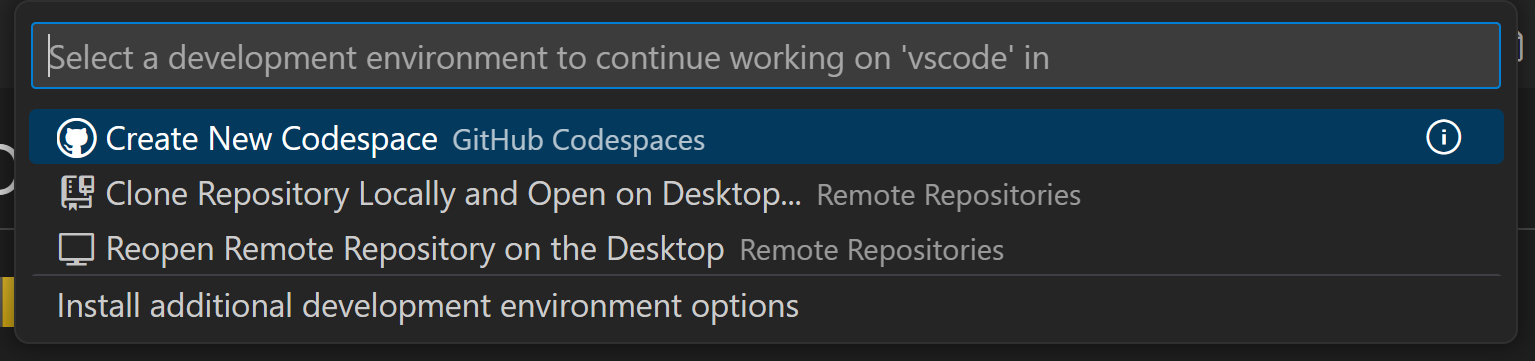The height and width of the screenshot is (361, 1535).
Task: Focus the development environment search field
Action: pos(766,56)
